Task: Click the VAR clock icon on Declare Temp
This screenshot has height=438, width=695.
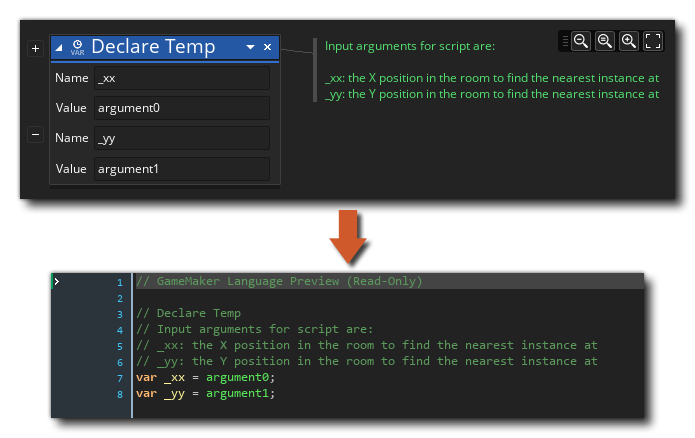Action: pos(77,47)
